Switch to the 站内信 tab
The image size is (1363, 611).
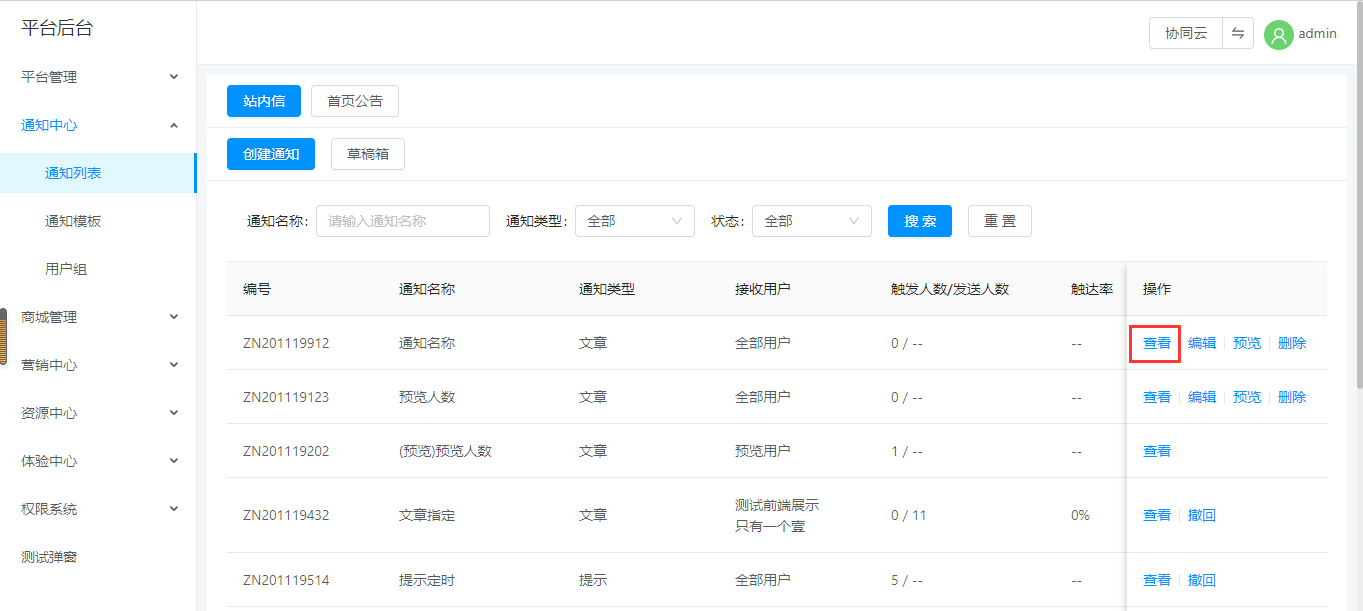coord(264,101)
